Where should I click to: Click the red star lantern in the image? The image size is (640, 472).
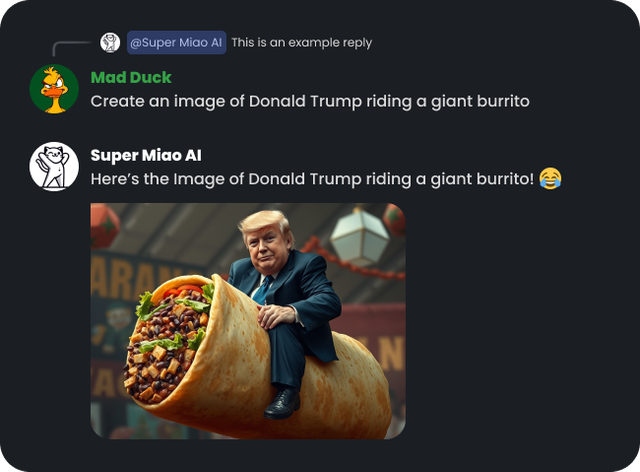coord(104,226)
